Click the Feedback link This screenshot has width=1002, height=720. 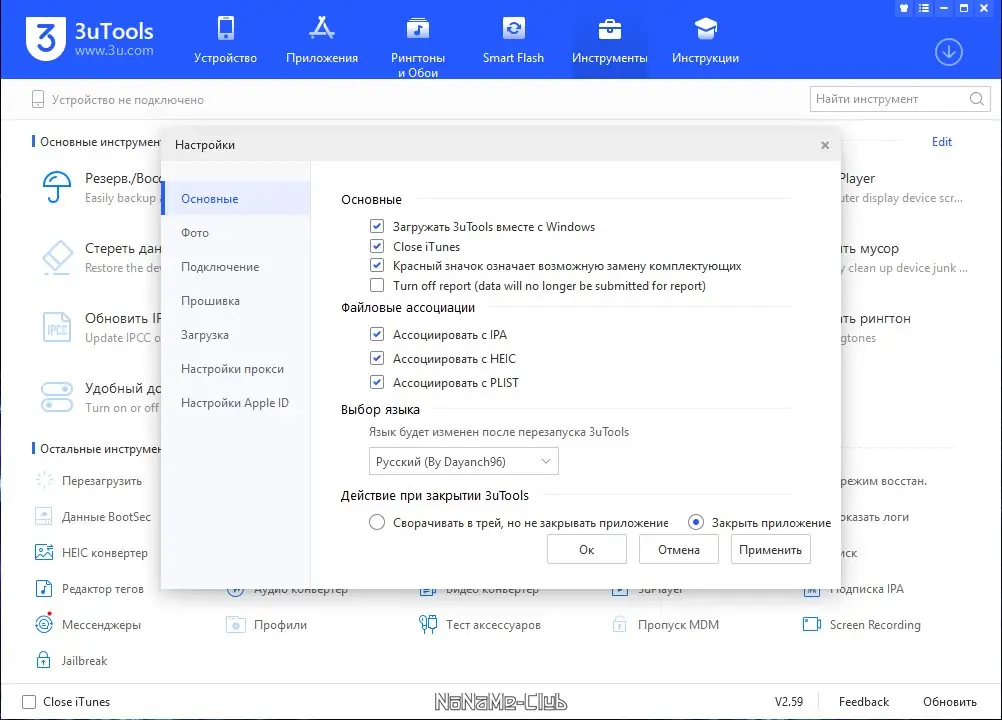tap(863, 701)
